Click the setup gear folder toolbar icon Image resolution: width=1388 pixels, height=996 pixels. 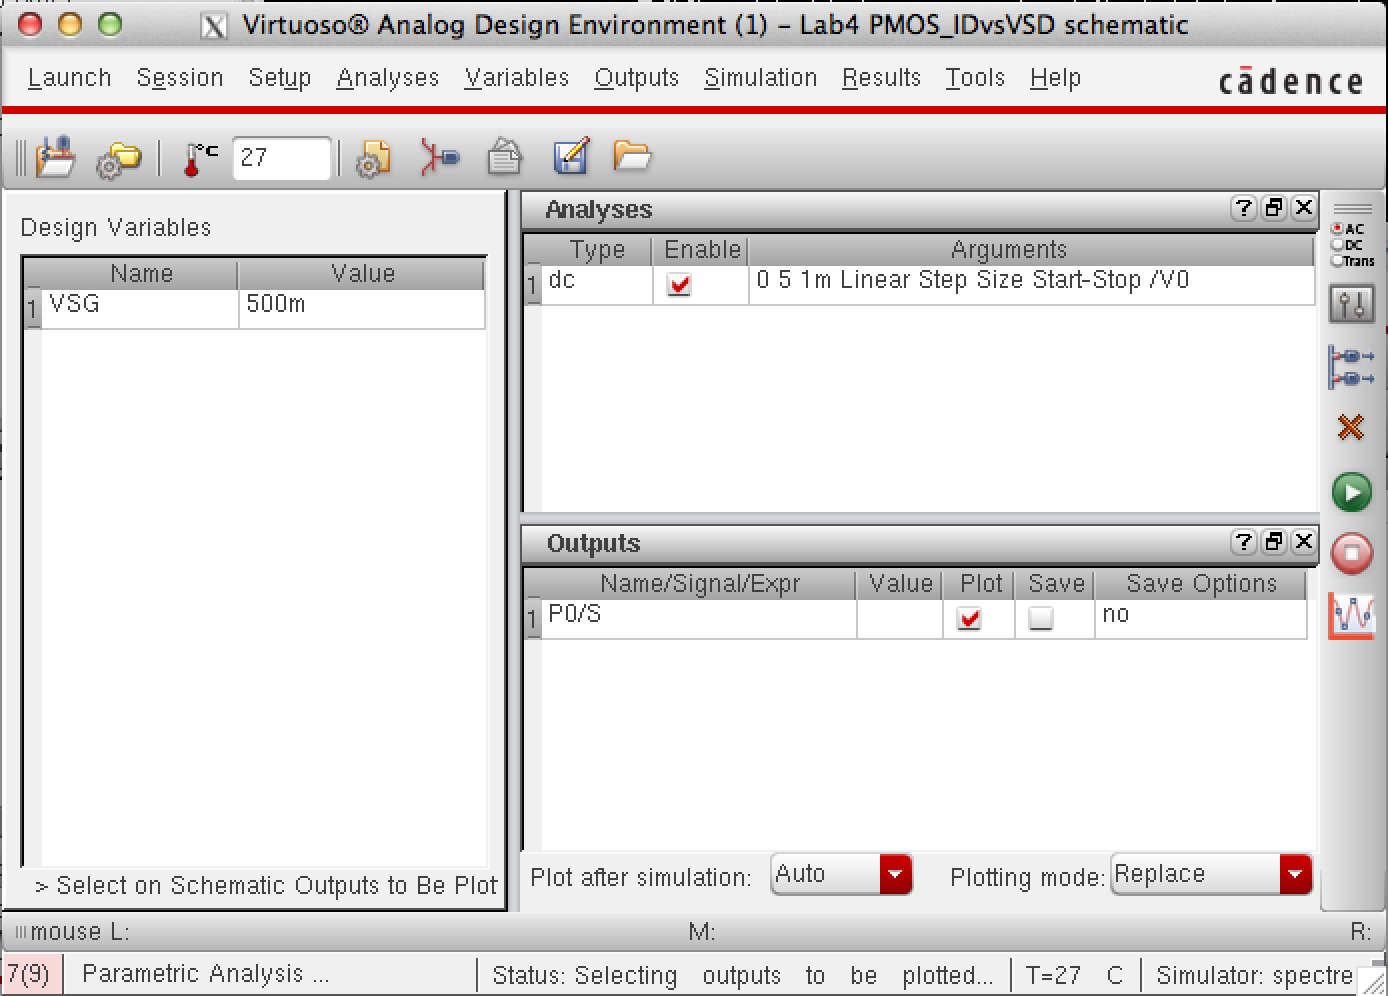pyautogui.click(x=118, y=159)
